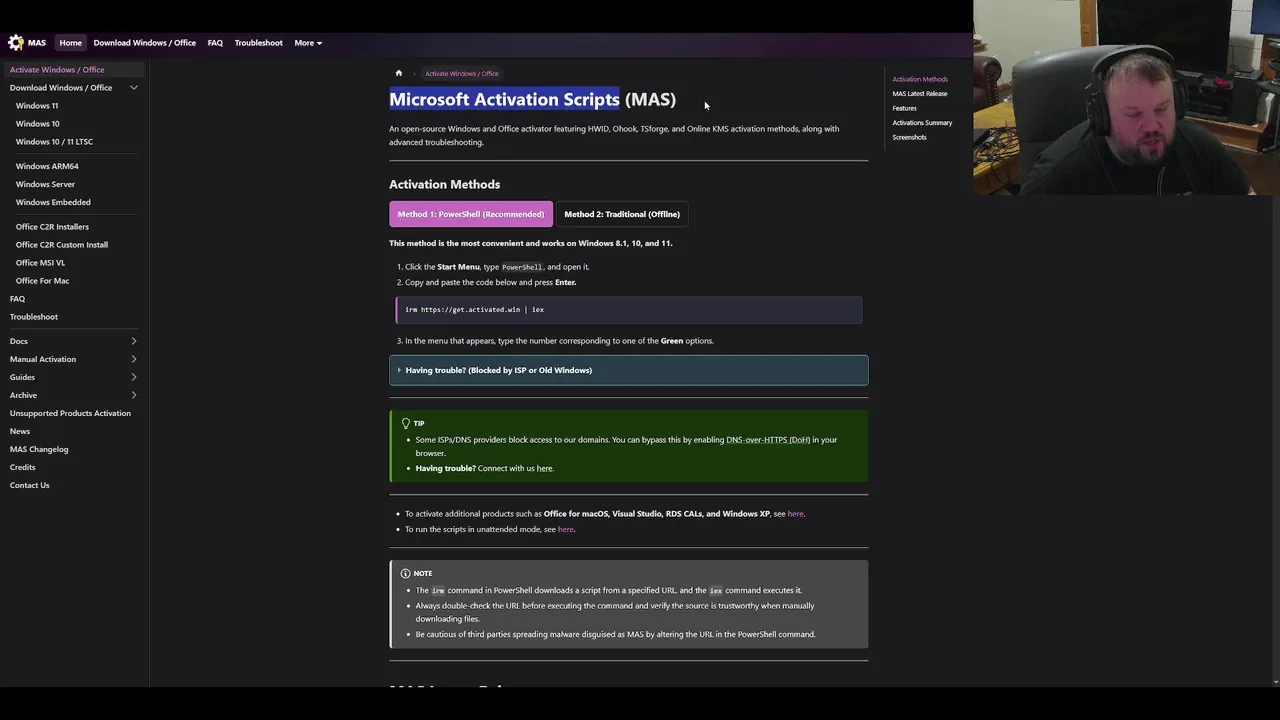Viewport: 1280px width, 720px height.
Task: Open the Office C2R Installers link
Action: 52,227
